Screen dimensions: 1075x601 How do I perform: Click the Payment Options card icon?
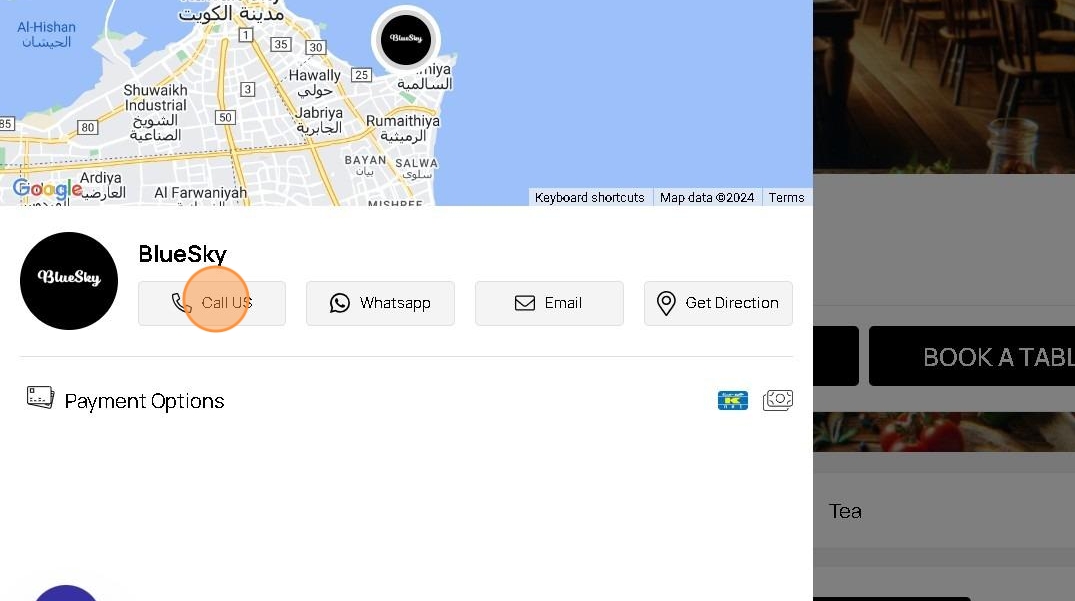click(40, 397)
